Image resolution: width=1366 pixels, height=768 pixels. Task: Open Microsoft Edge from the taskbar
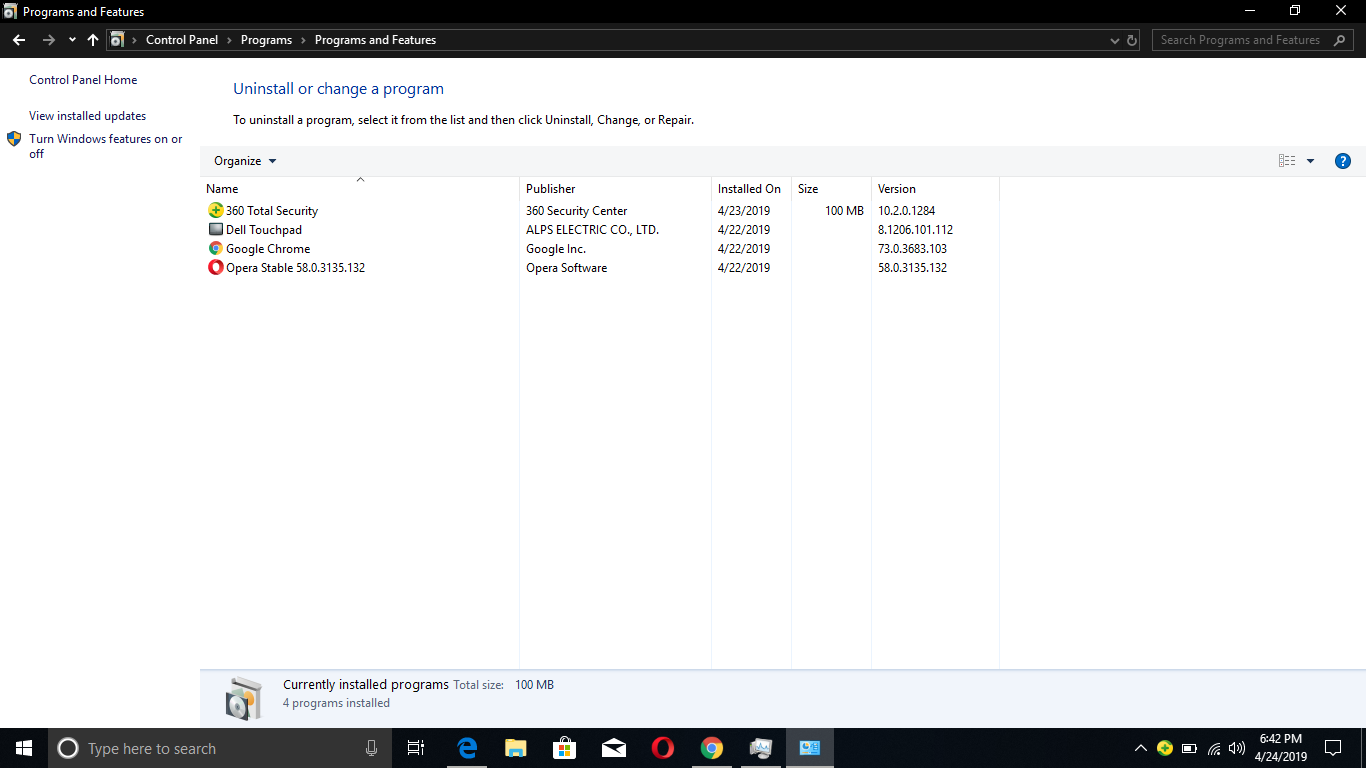[467, 748]
